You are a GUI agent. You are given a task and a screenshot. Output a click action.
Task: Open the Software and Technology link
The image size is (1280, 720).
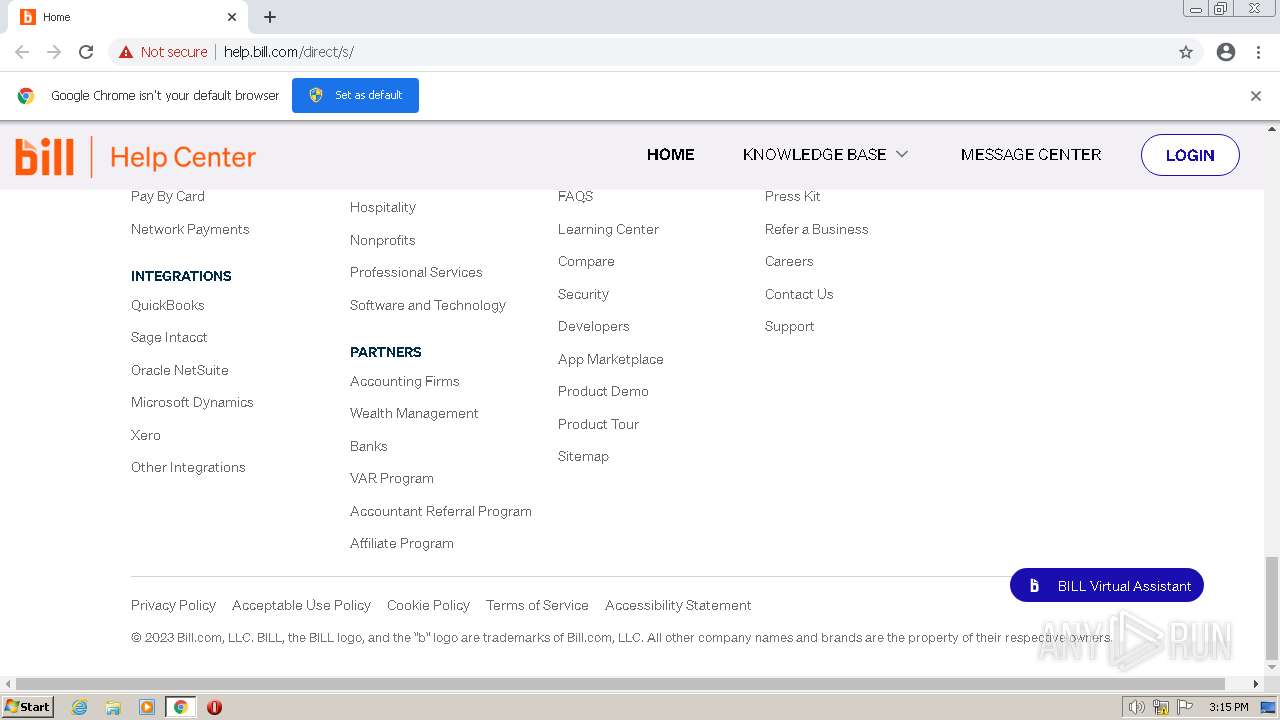point(428,305)
